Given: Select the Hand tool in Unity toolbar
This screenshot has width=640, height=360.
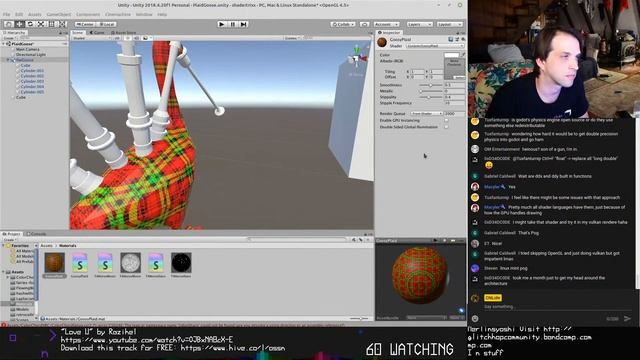Looking at the screenshot, I should coord(9,24).
